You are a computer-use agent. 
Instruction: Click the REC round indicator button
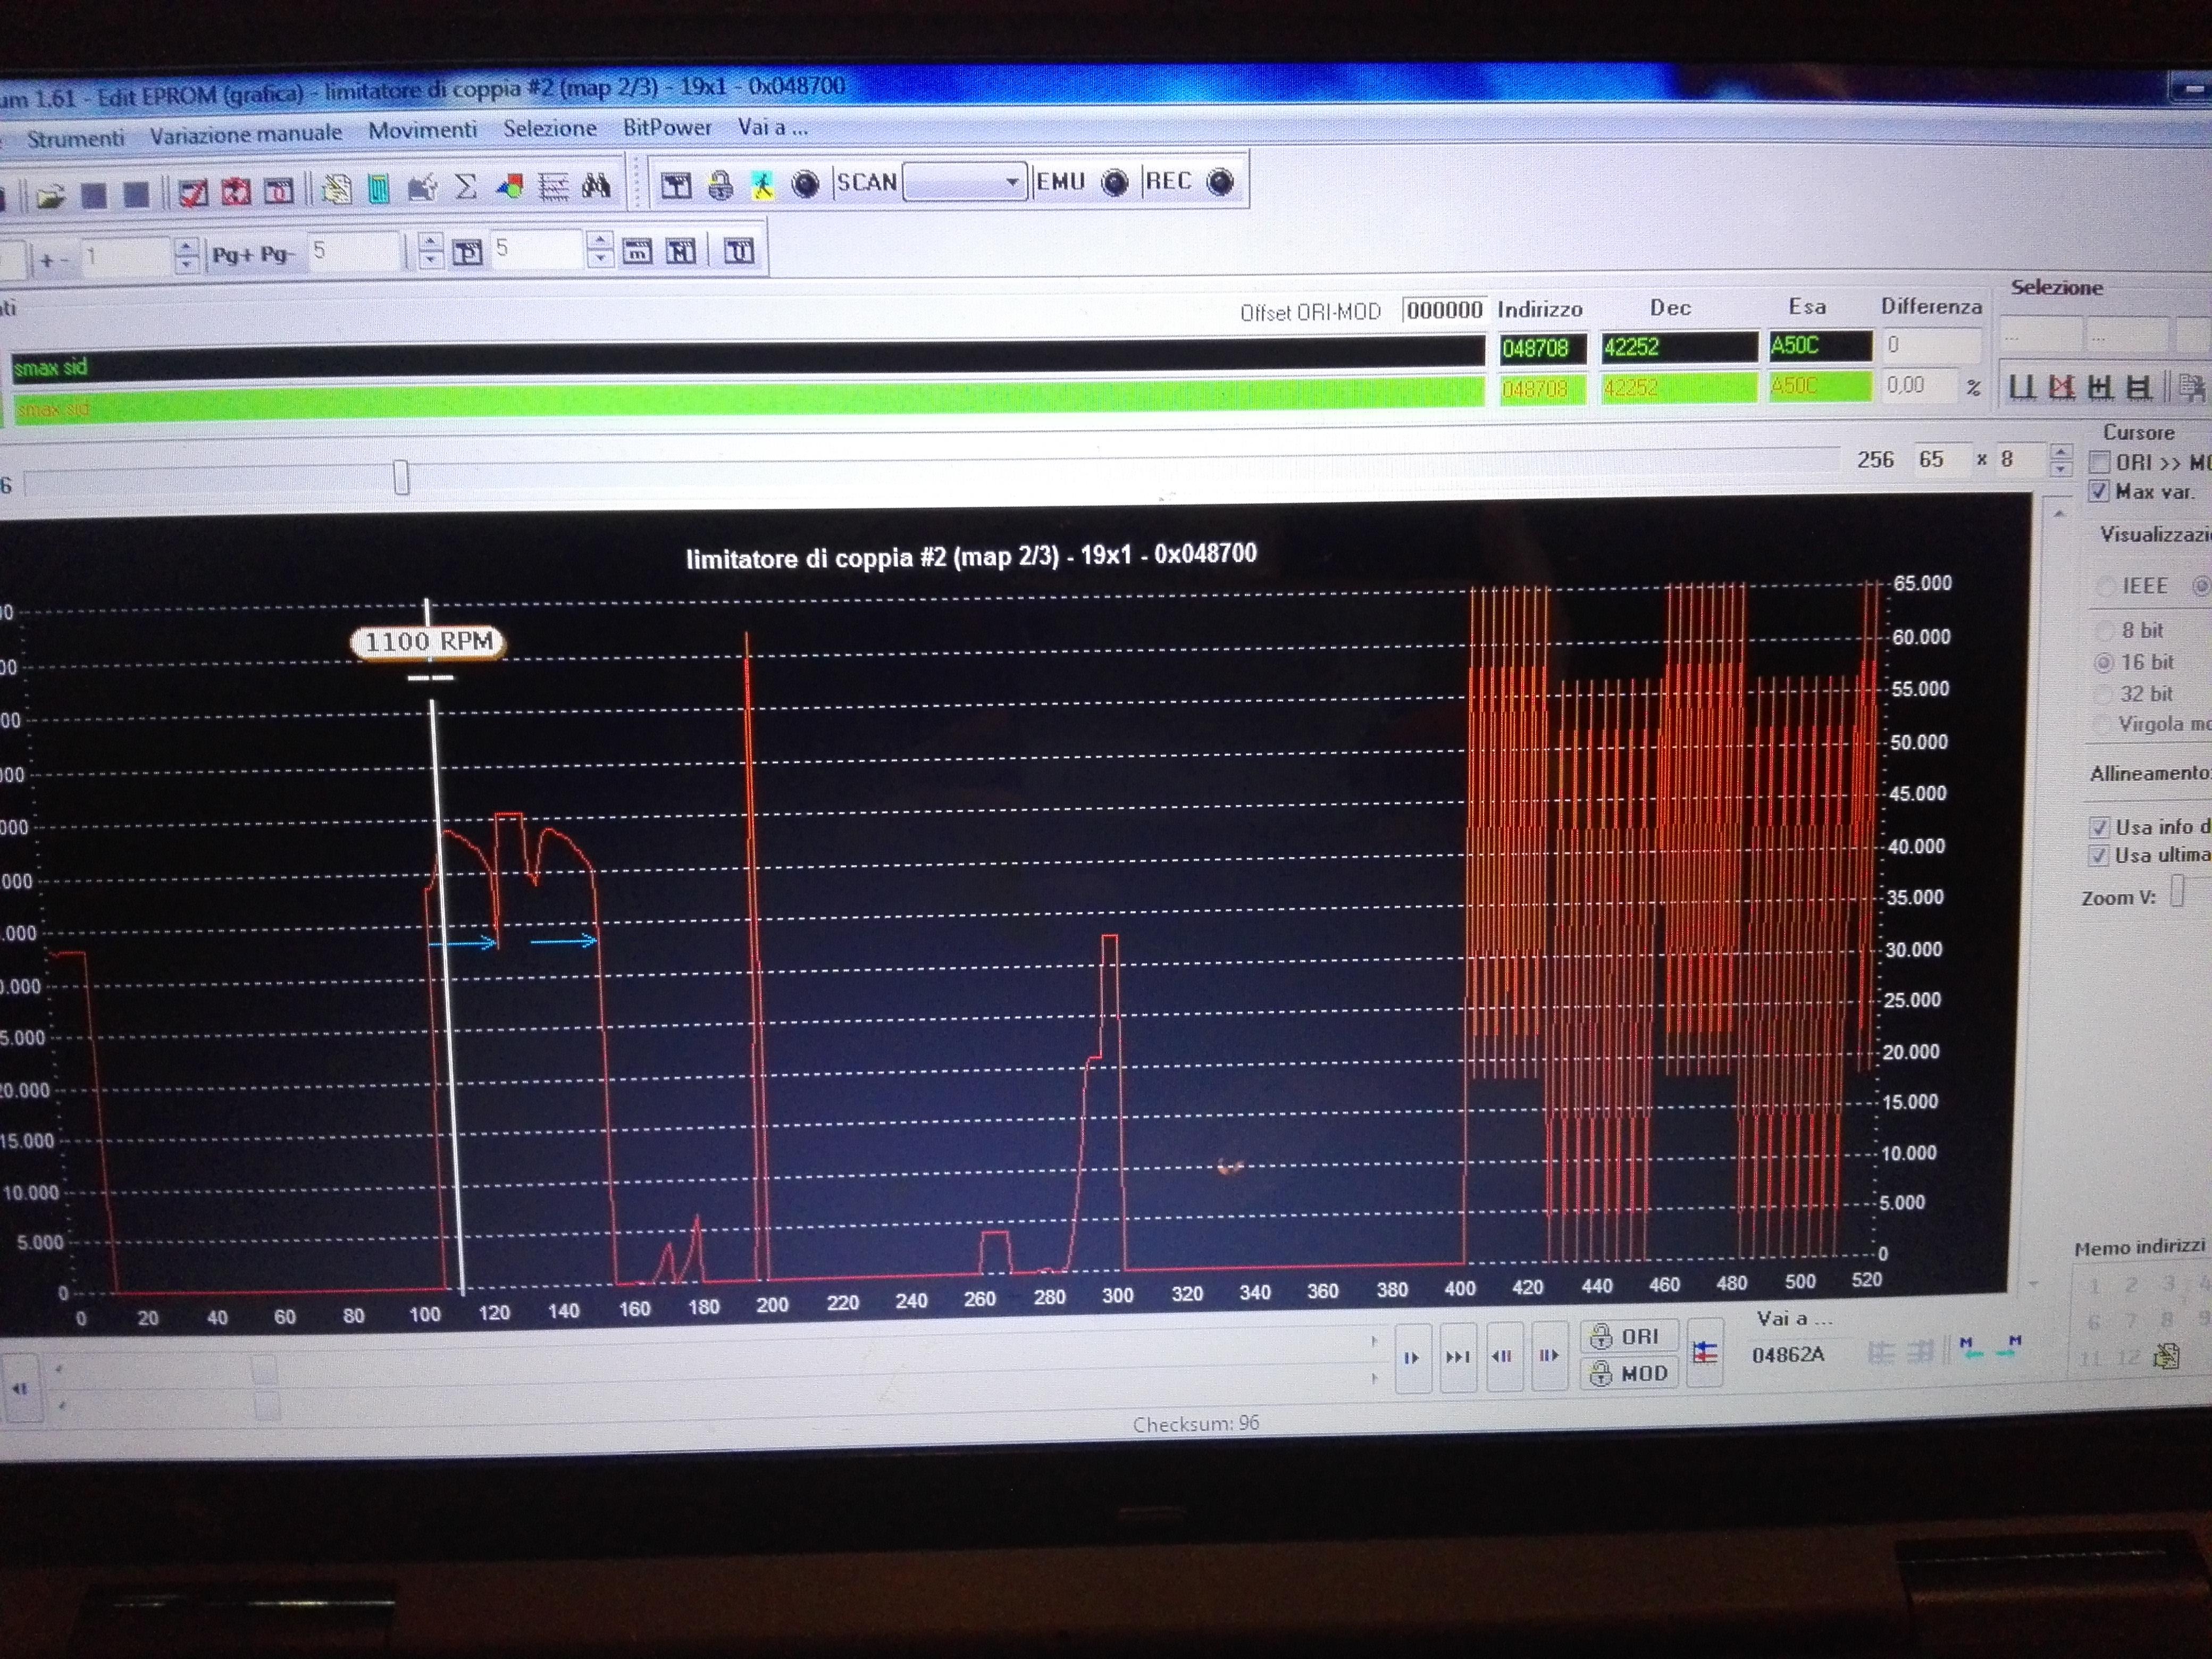pyautogui.click(x=1220, y=181)
